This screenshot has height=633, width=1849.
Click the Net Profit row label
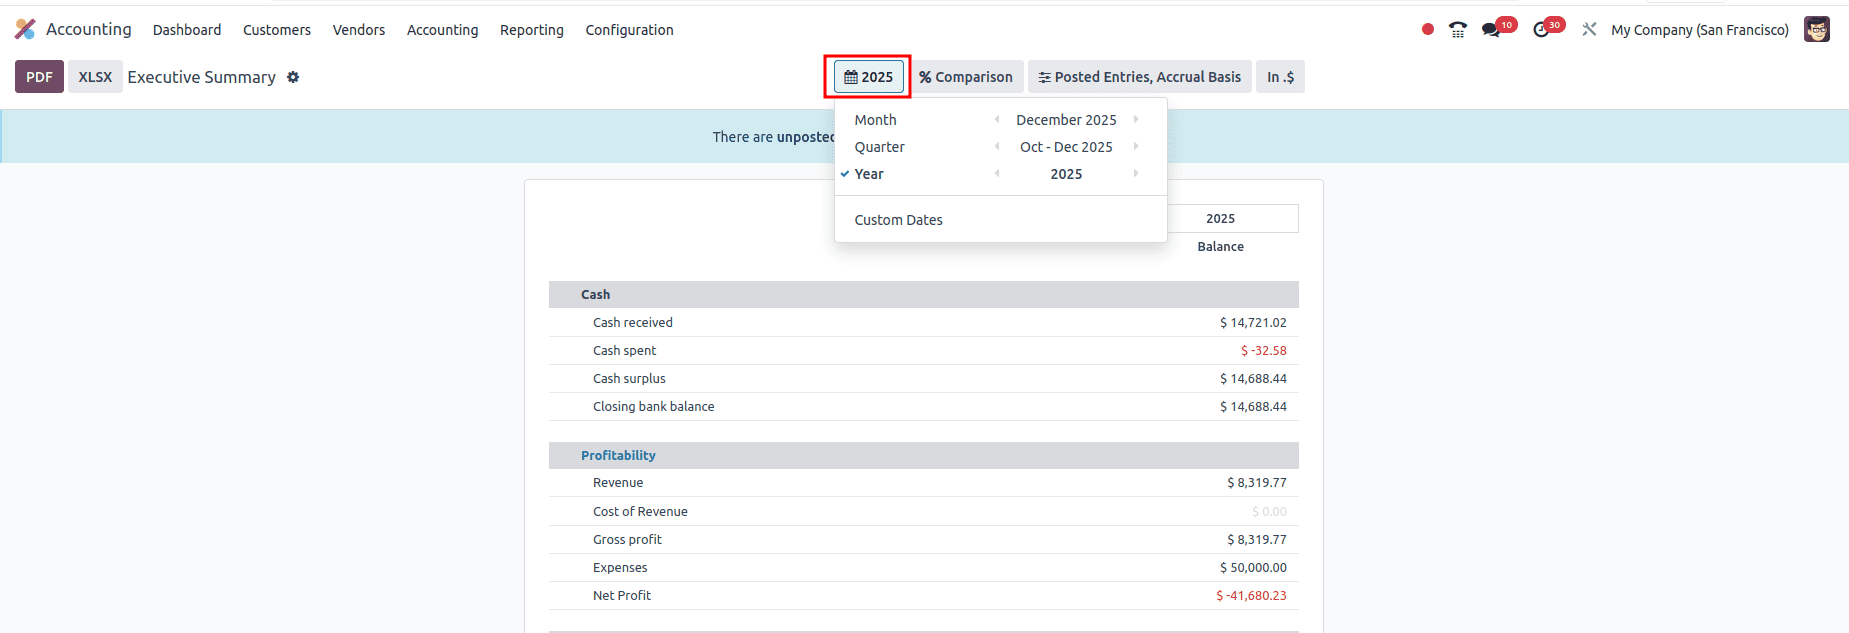621,595
